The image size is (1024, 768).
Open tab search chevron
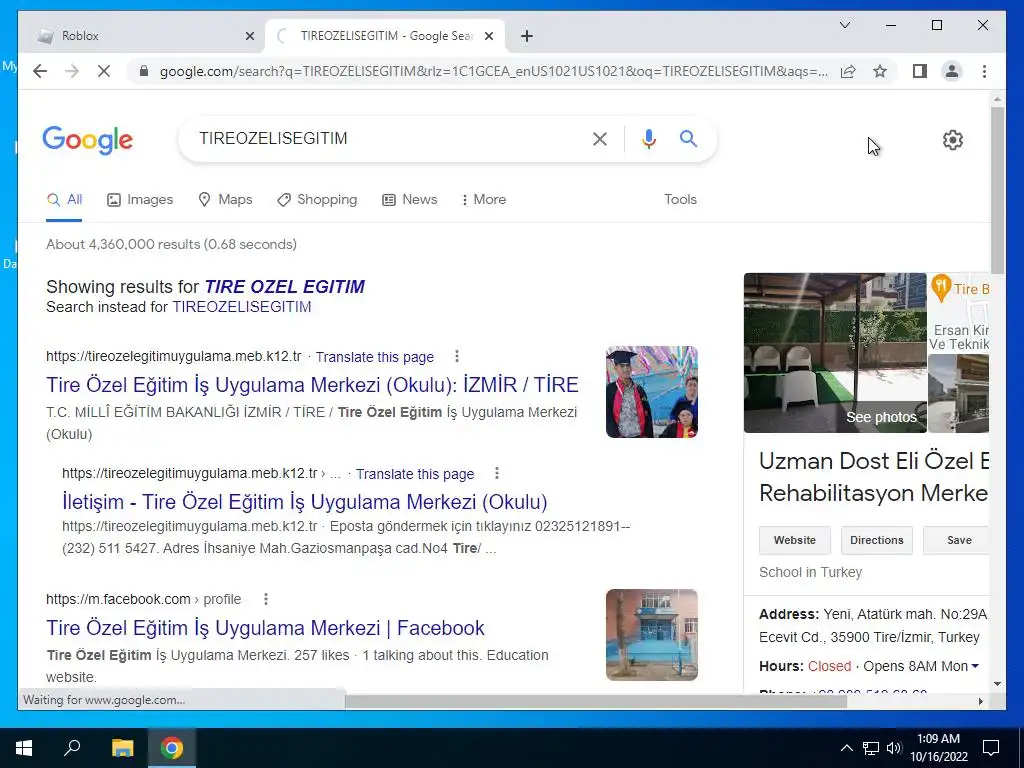point(844,25)
